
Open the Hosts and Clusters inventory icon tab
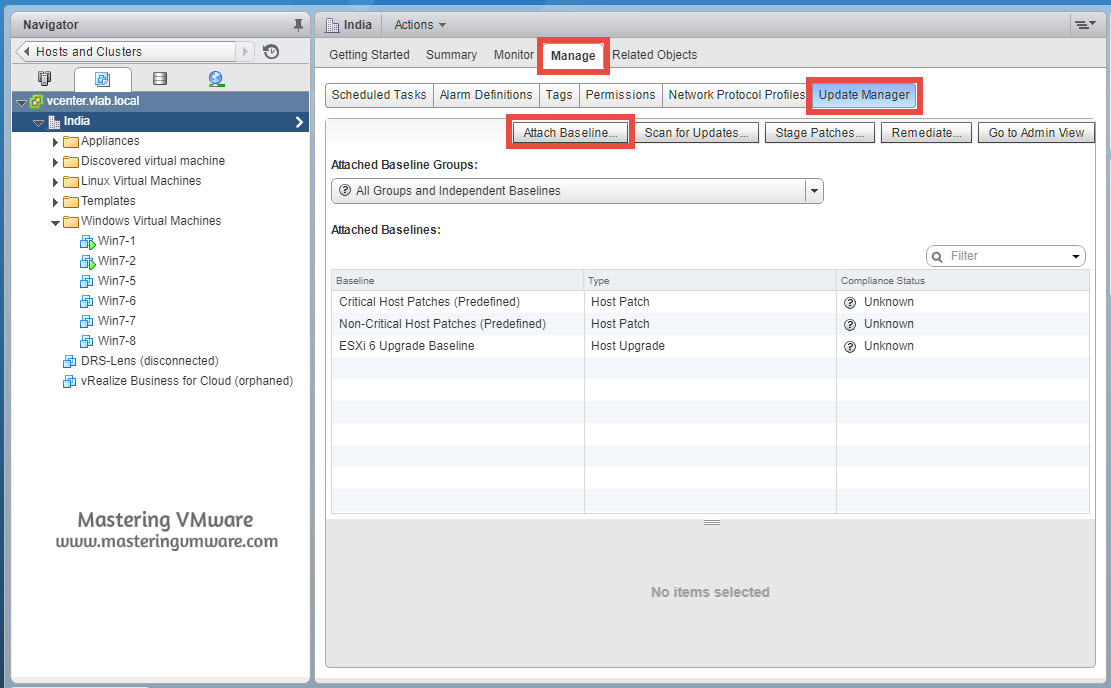(44, 79)
